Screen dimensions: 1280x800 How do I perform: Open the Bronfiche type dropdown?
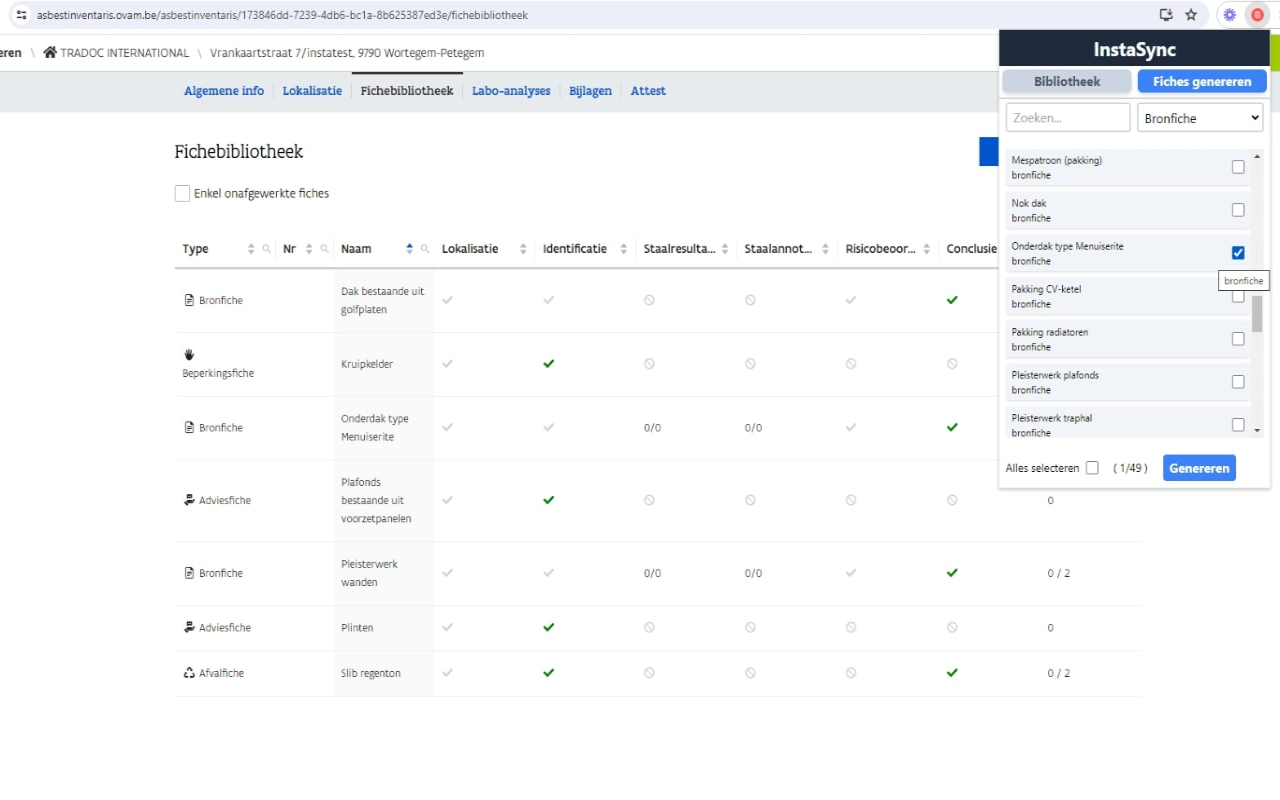coord(1200,118)
